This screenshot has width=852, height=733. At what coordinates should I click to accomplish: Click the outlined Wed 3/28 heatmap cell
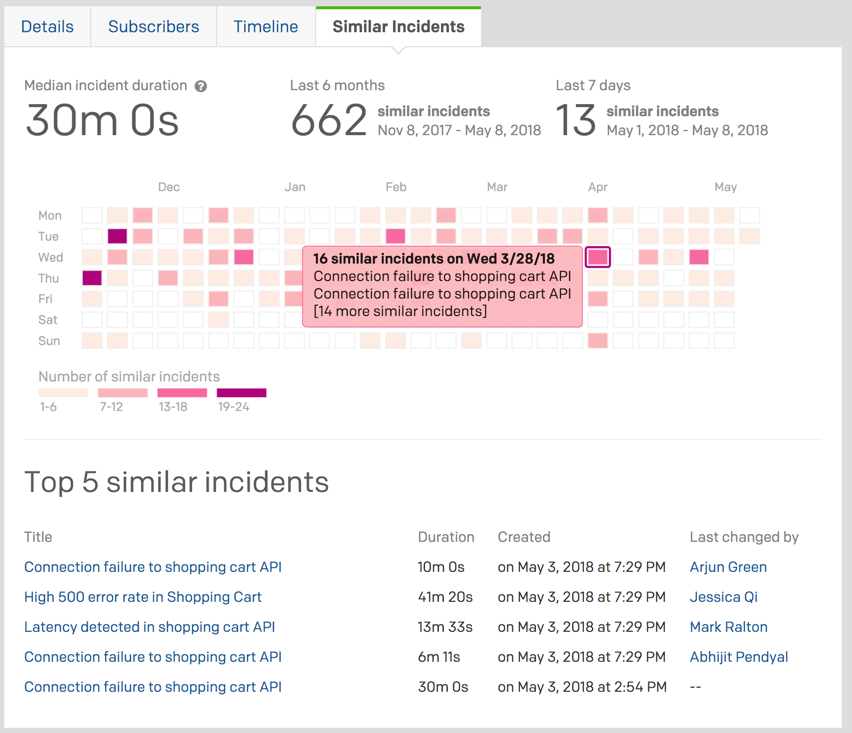598,257
